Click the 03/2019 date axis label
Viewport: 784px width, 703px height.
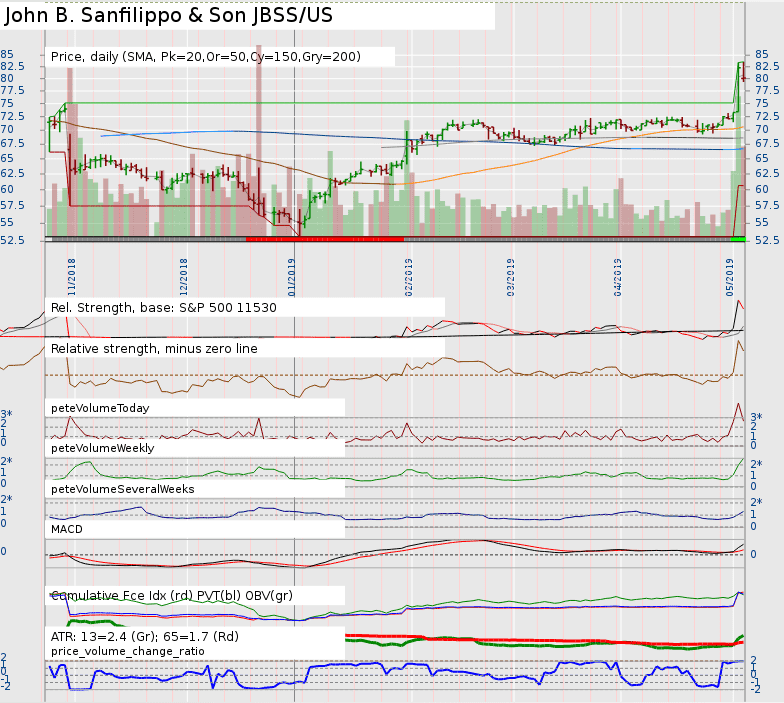(x=510, y=277)
